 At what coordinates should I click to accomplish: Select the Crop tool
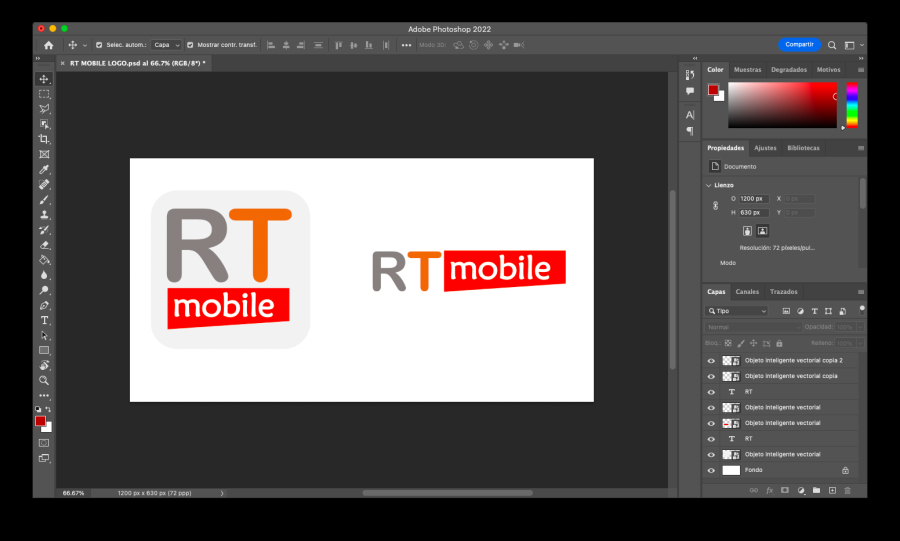click(x=44, y=139)
